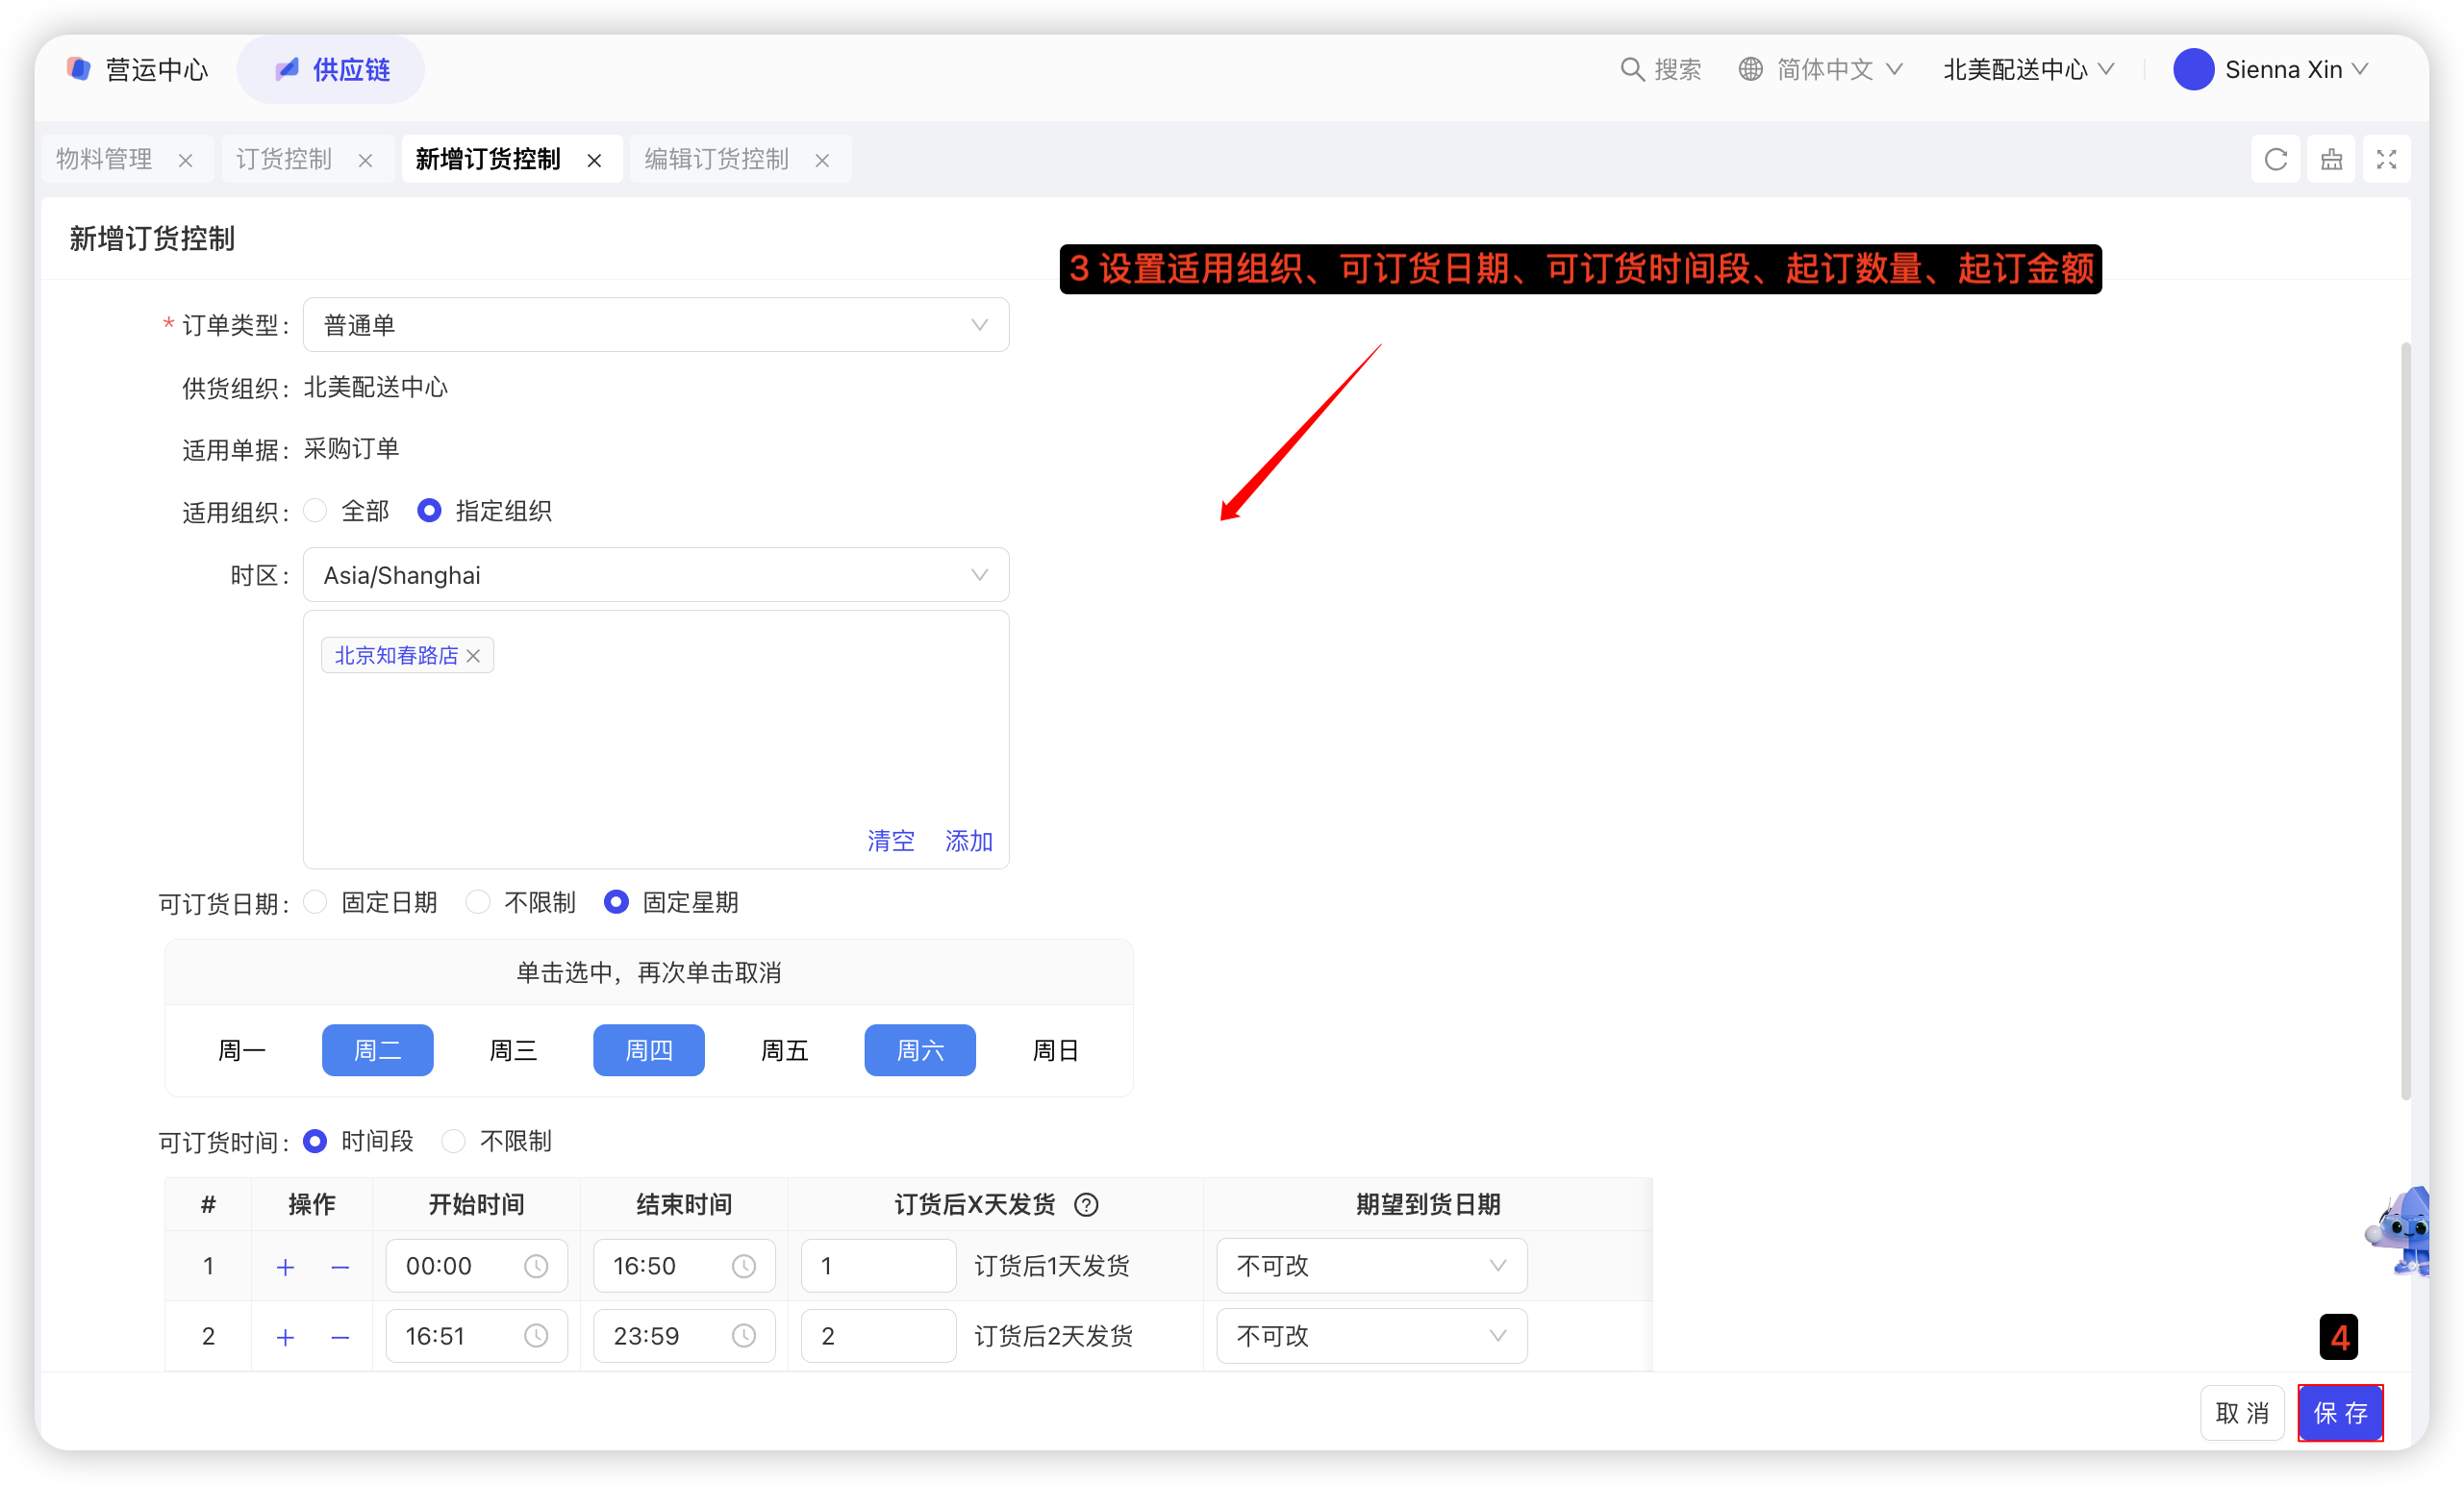
Task: Expand the Asia/Shanghai timezone dropdown
Action: coord(655,575)
